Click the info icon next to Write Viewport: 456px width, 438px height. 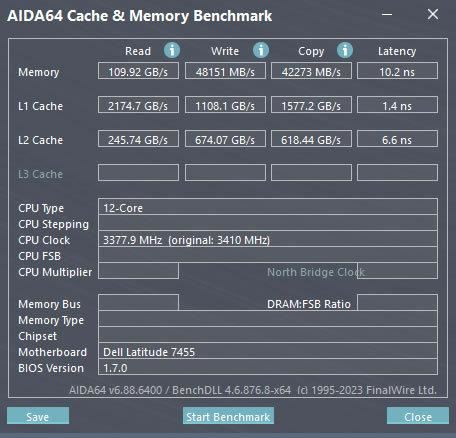pos(261,50)
